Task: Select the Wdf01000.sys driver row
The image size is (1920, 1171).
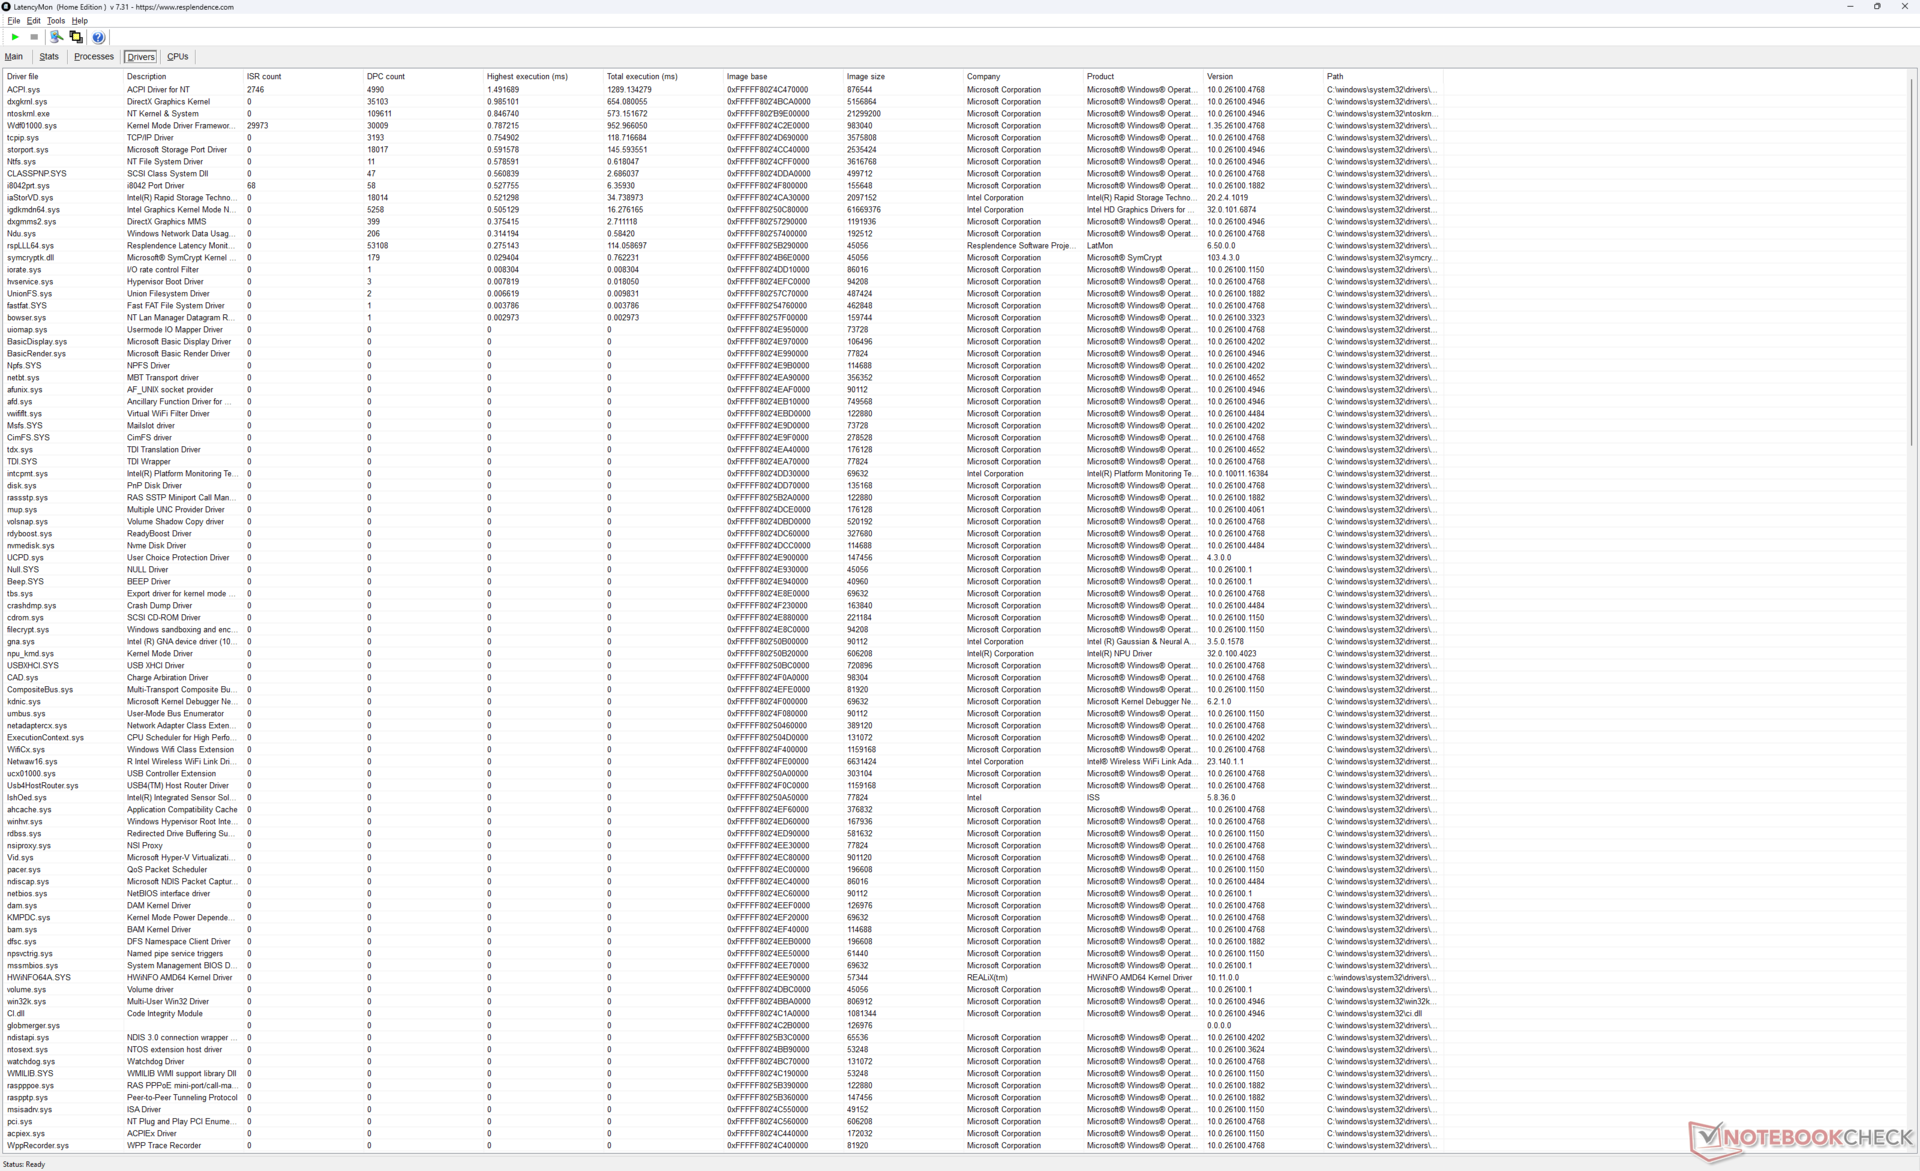Action: click(722, 126)
